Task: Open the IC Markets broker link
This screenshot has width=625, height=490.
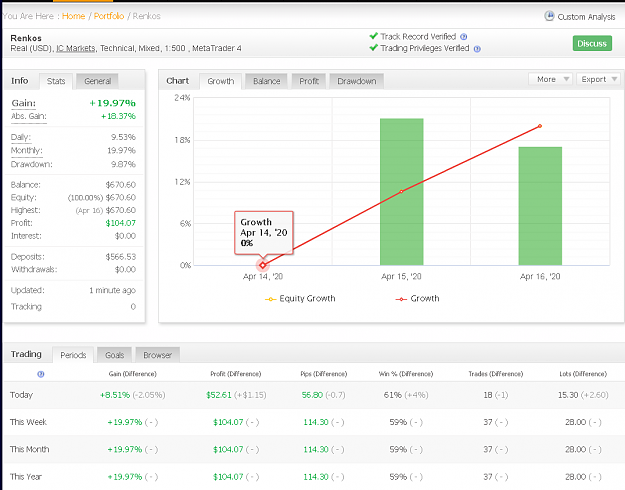Action: (x=75, y=48)
